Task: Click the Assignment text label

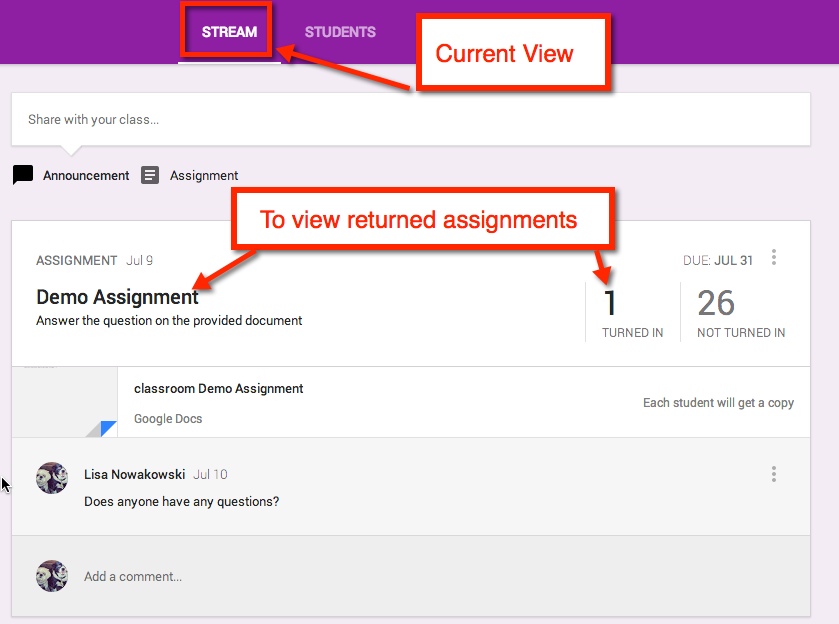Action: coord(204,175)
